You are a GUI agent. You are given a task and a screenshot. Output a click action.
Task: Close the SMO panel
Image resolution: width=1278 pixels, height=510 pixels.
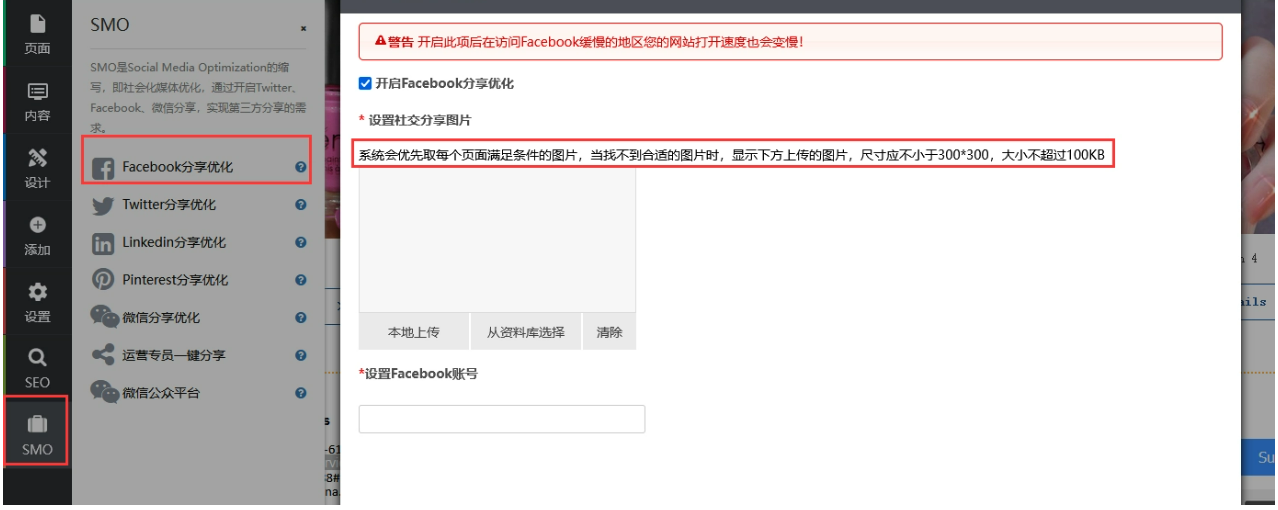coord(303,29)
